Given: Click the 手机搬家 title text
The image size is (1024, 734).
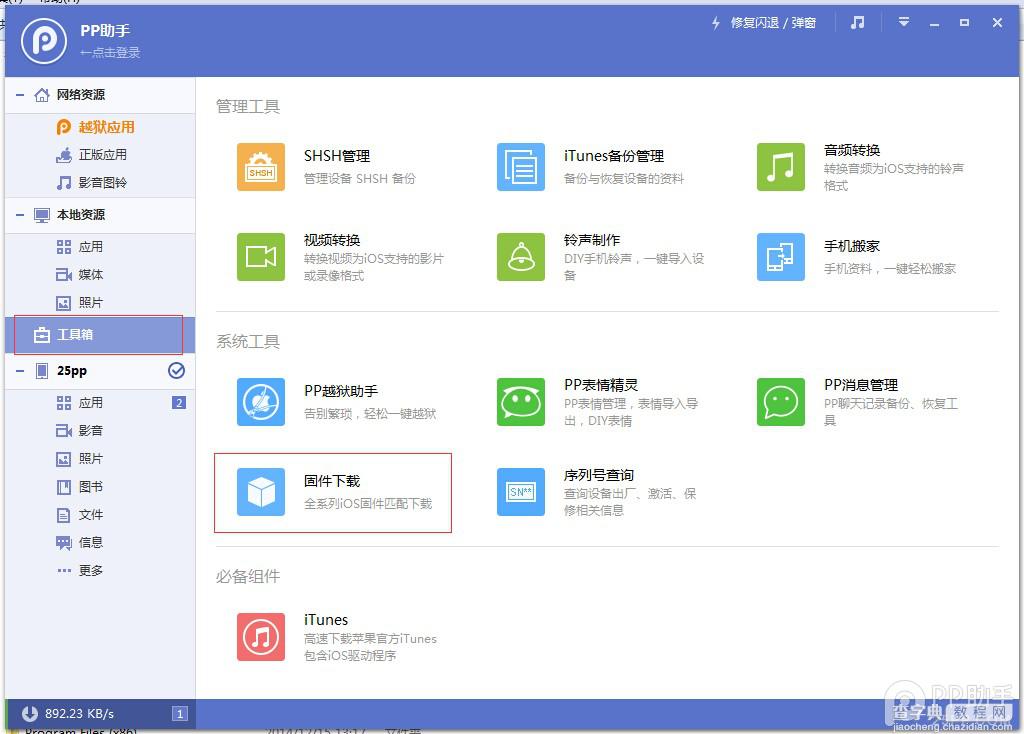Looking at the screenshot, I should pos(852,246).
